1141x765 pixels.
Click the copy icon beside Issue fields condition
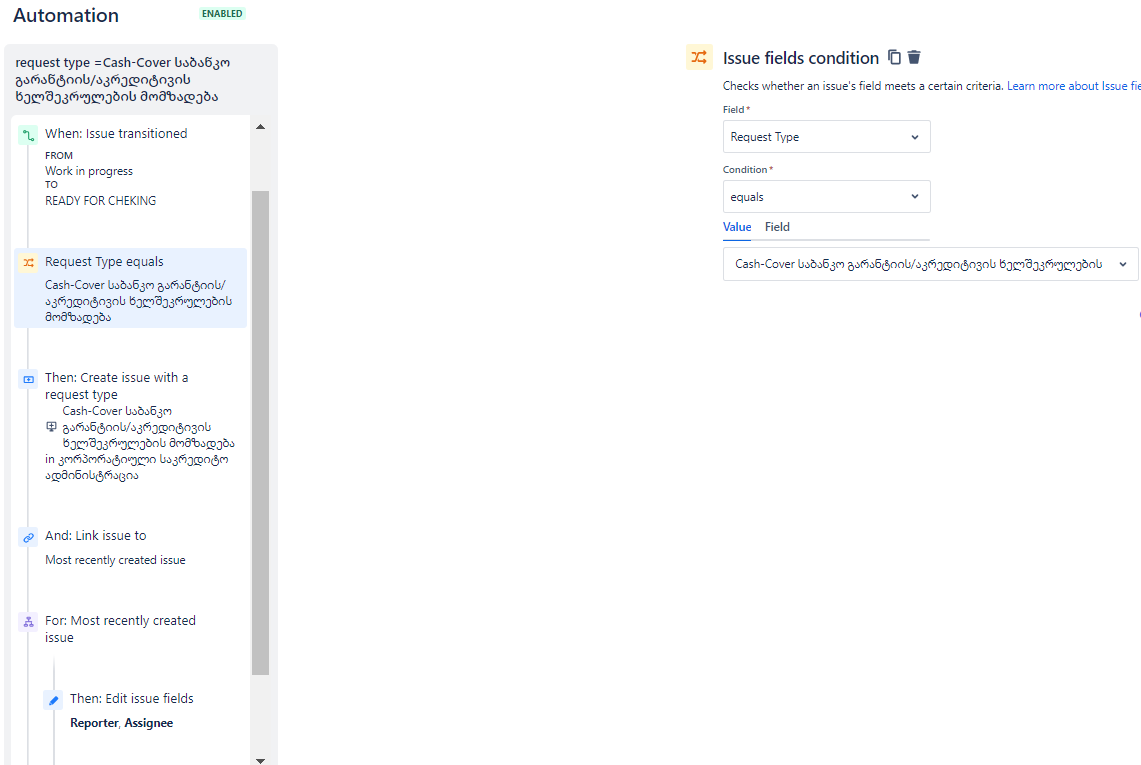pyautogui.click(x=893, y=57)
